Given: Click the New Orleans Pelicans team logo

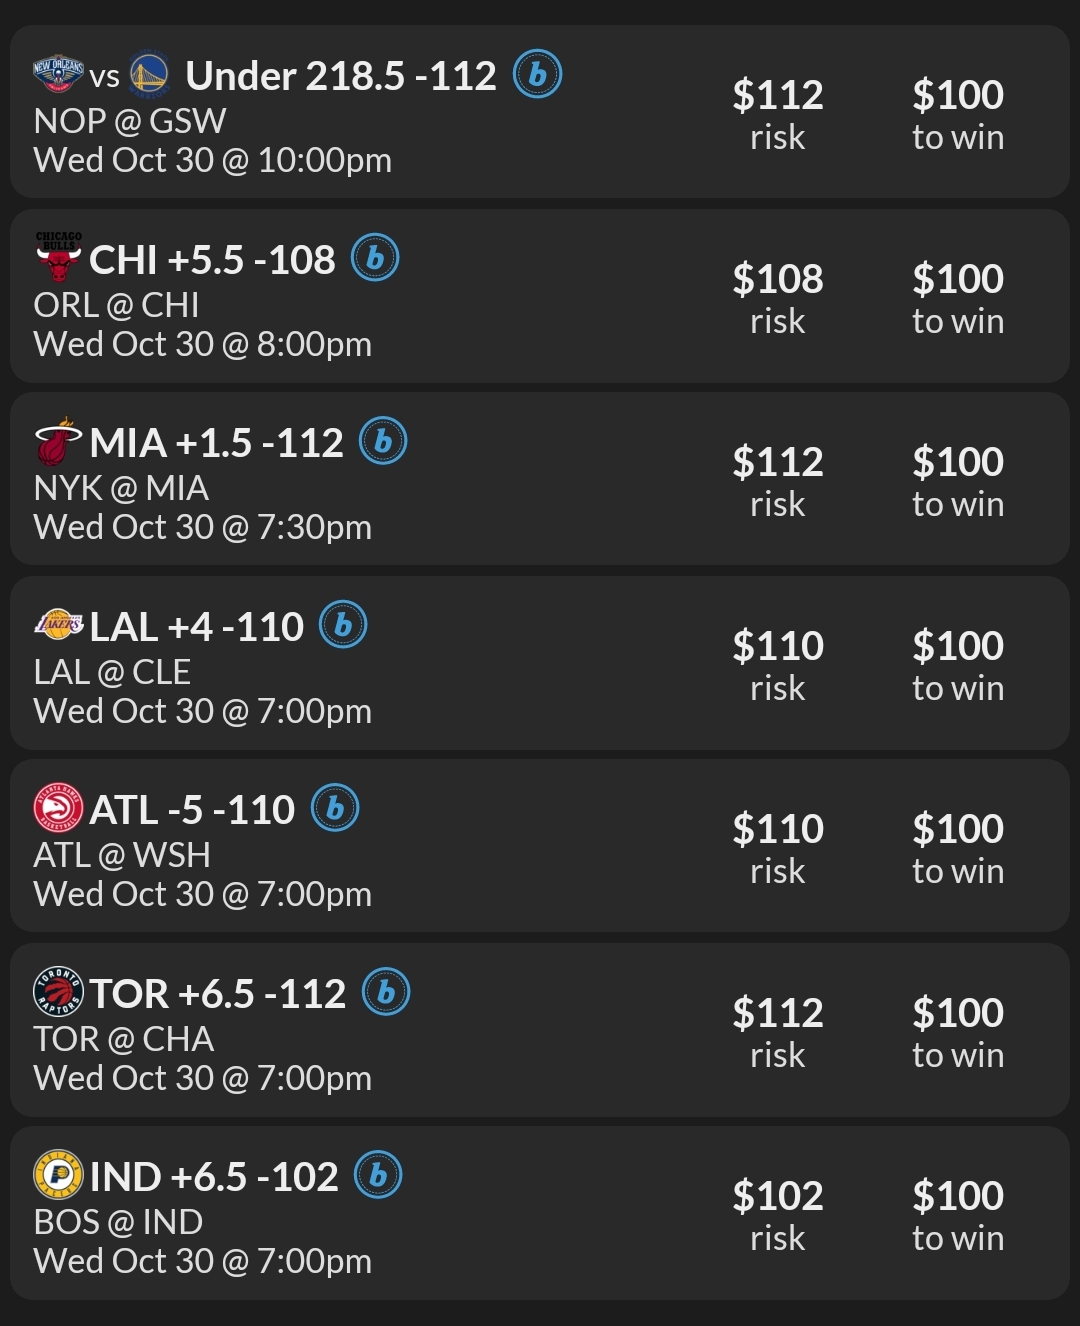Looking at the screenshot, I should tap(58, 74).
